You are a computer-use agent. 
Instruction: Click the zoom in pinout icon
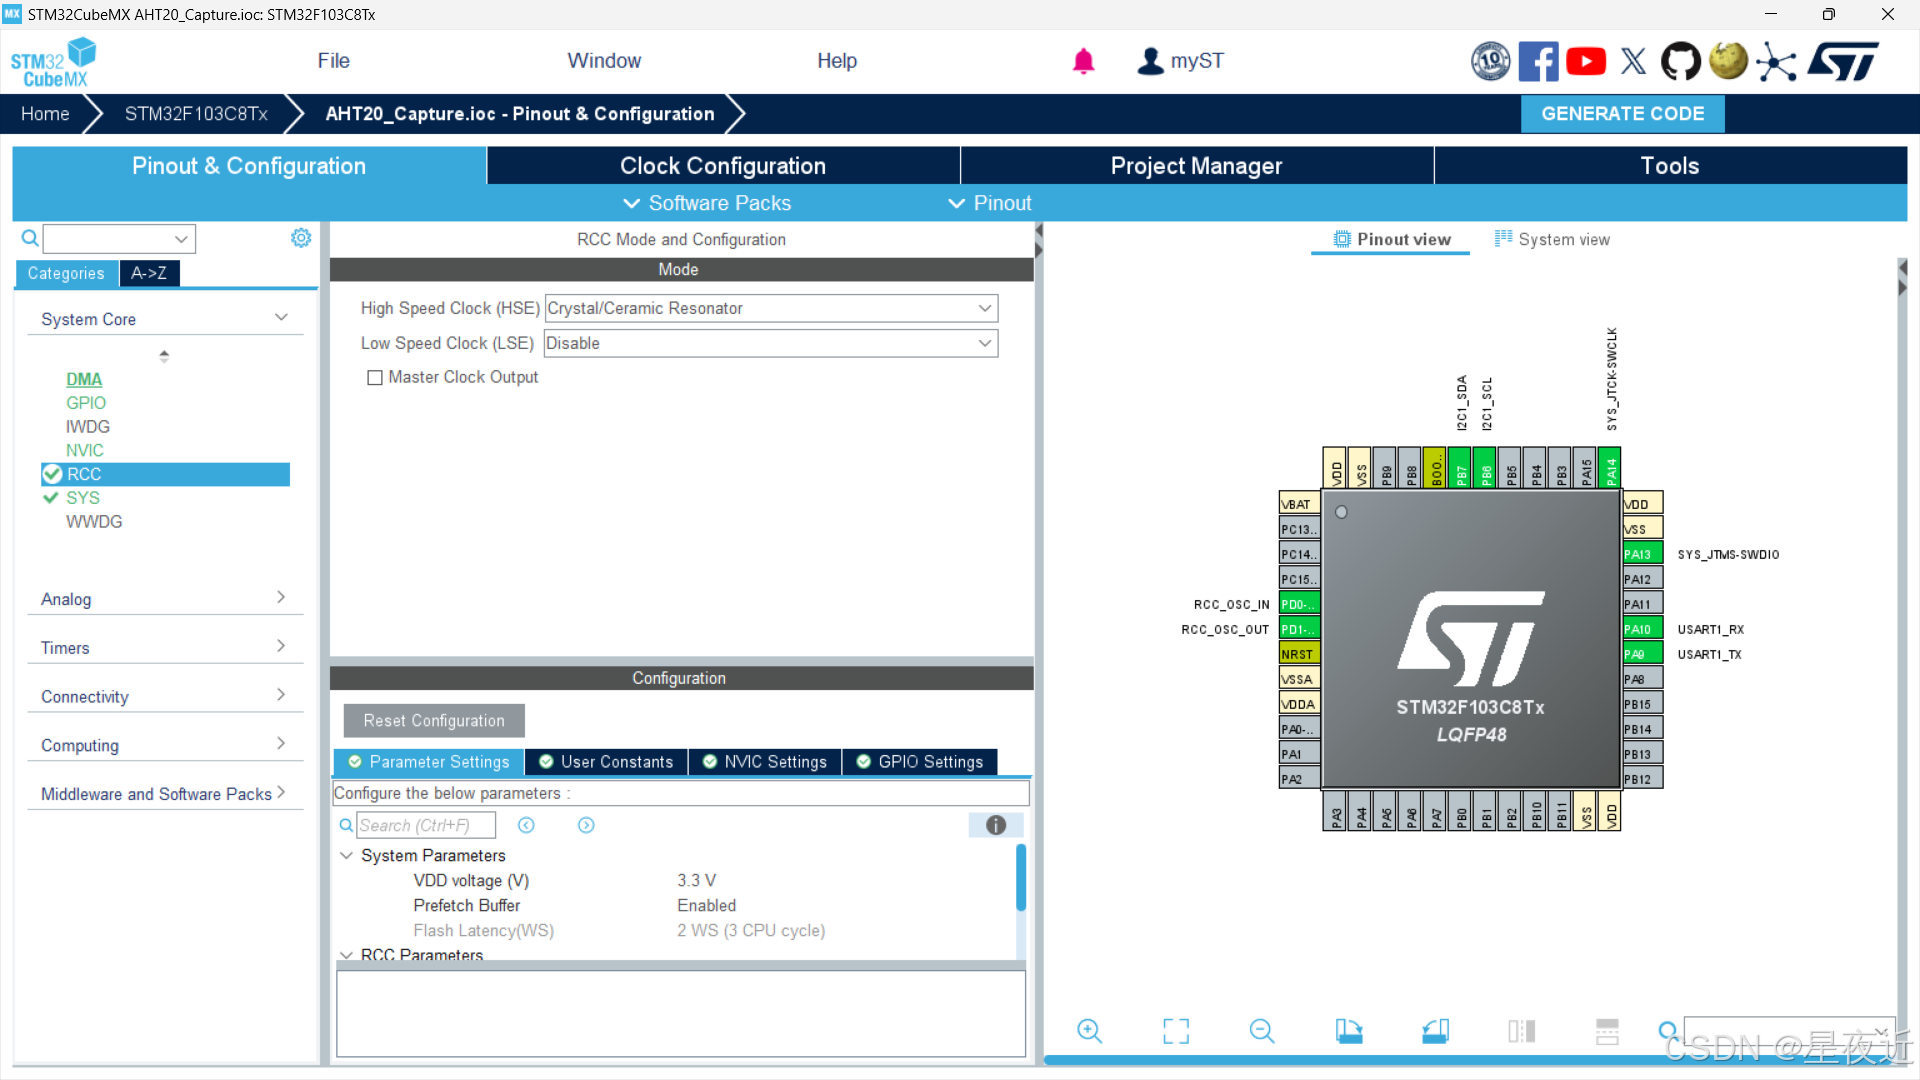1089,1031
